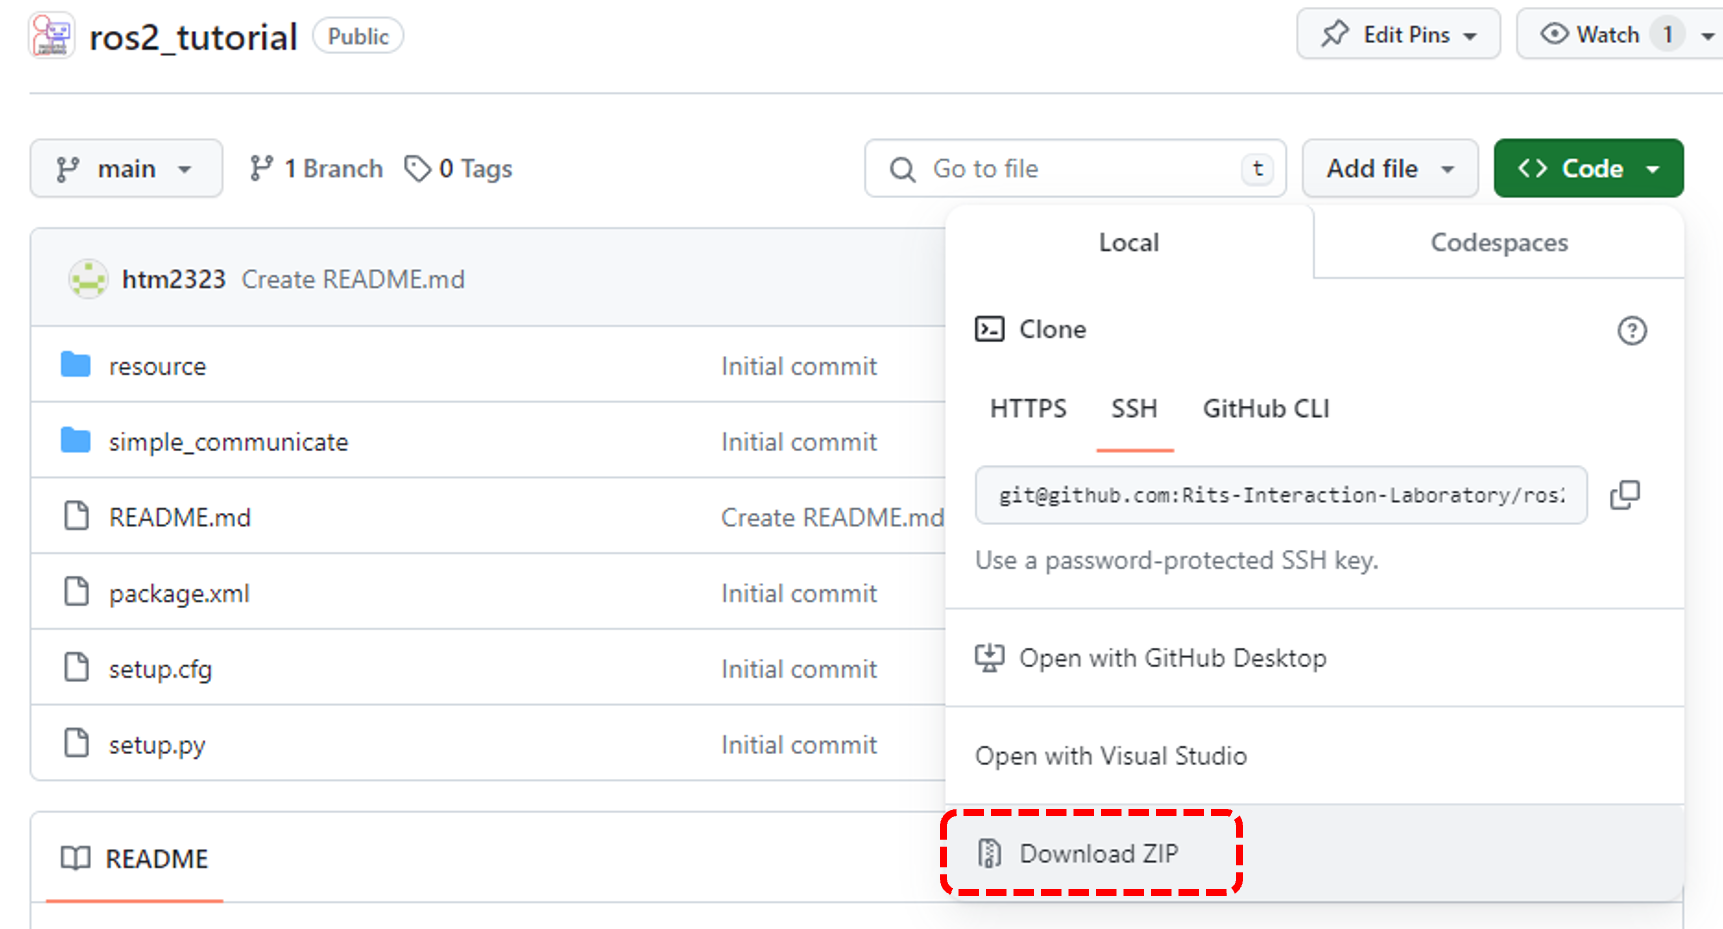
Task: Click the eye icon in Watch button
Action: 1554,34
